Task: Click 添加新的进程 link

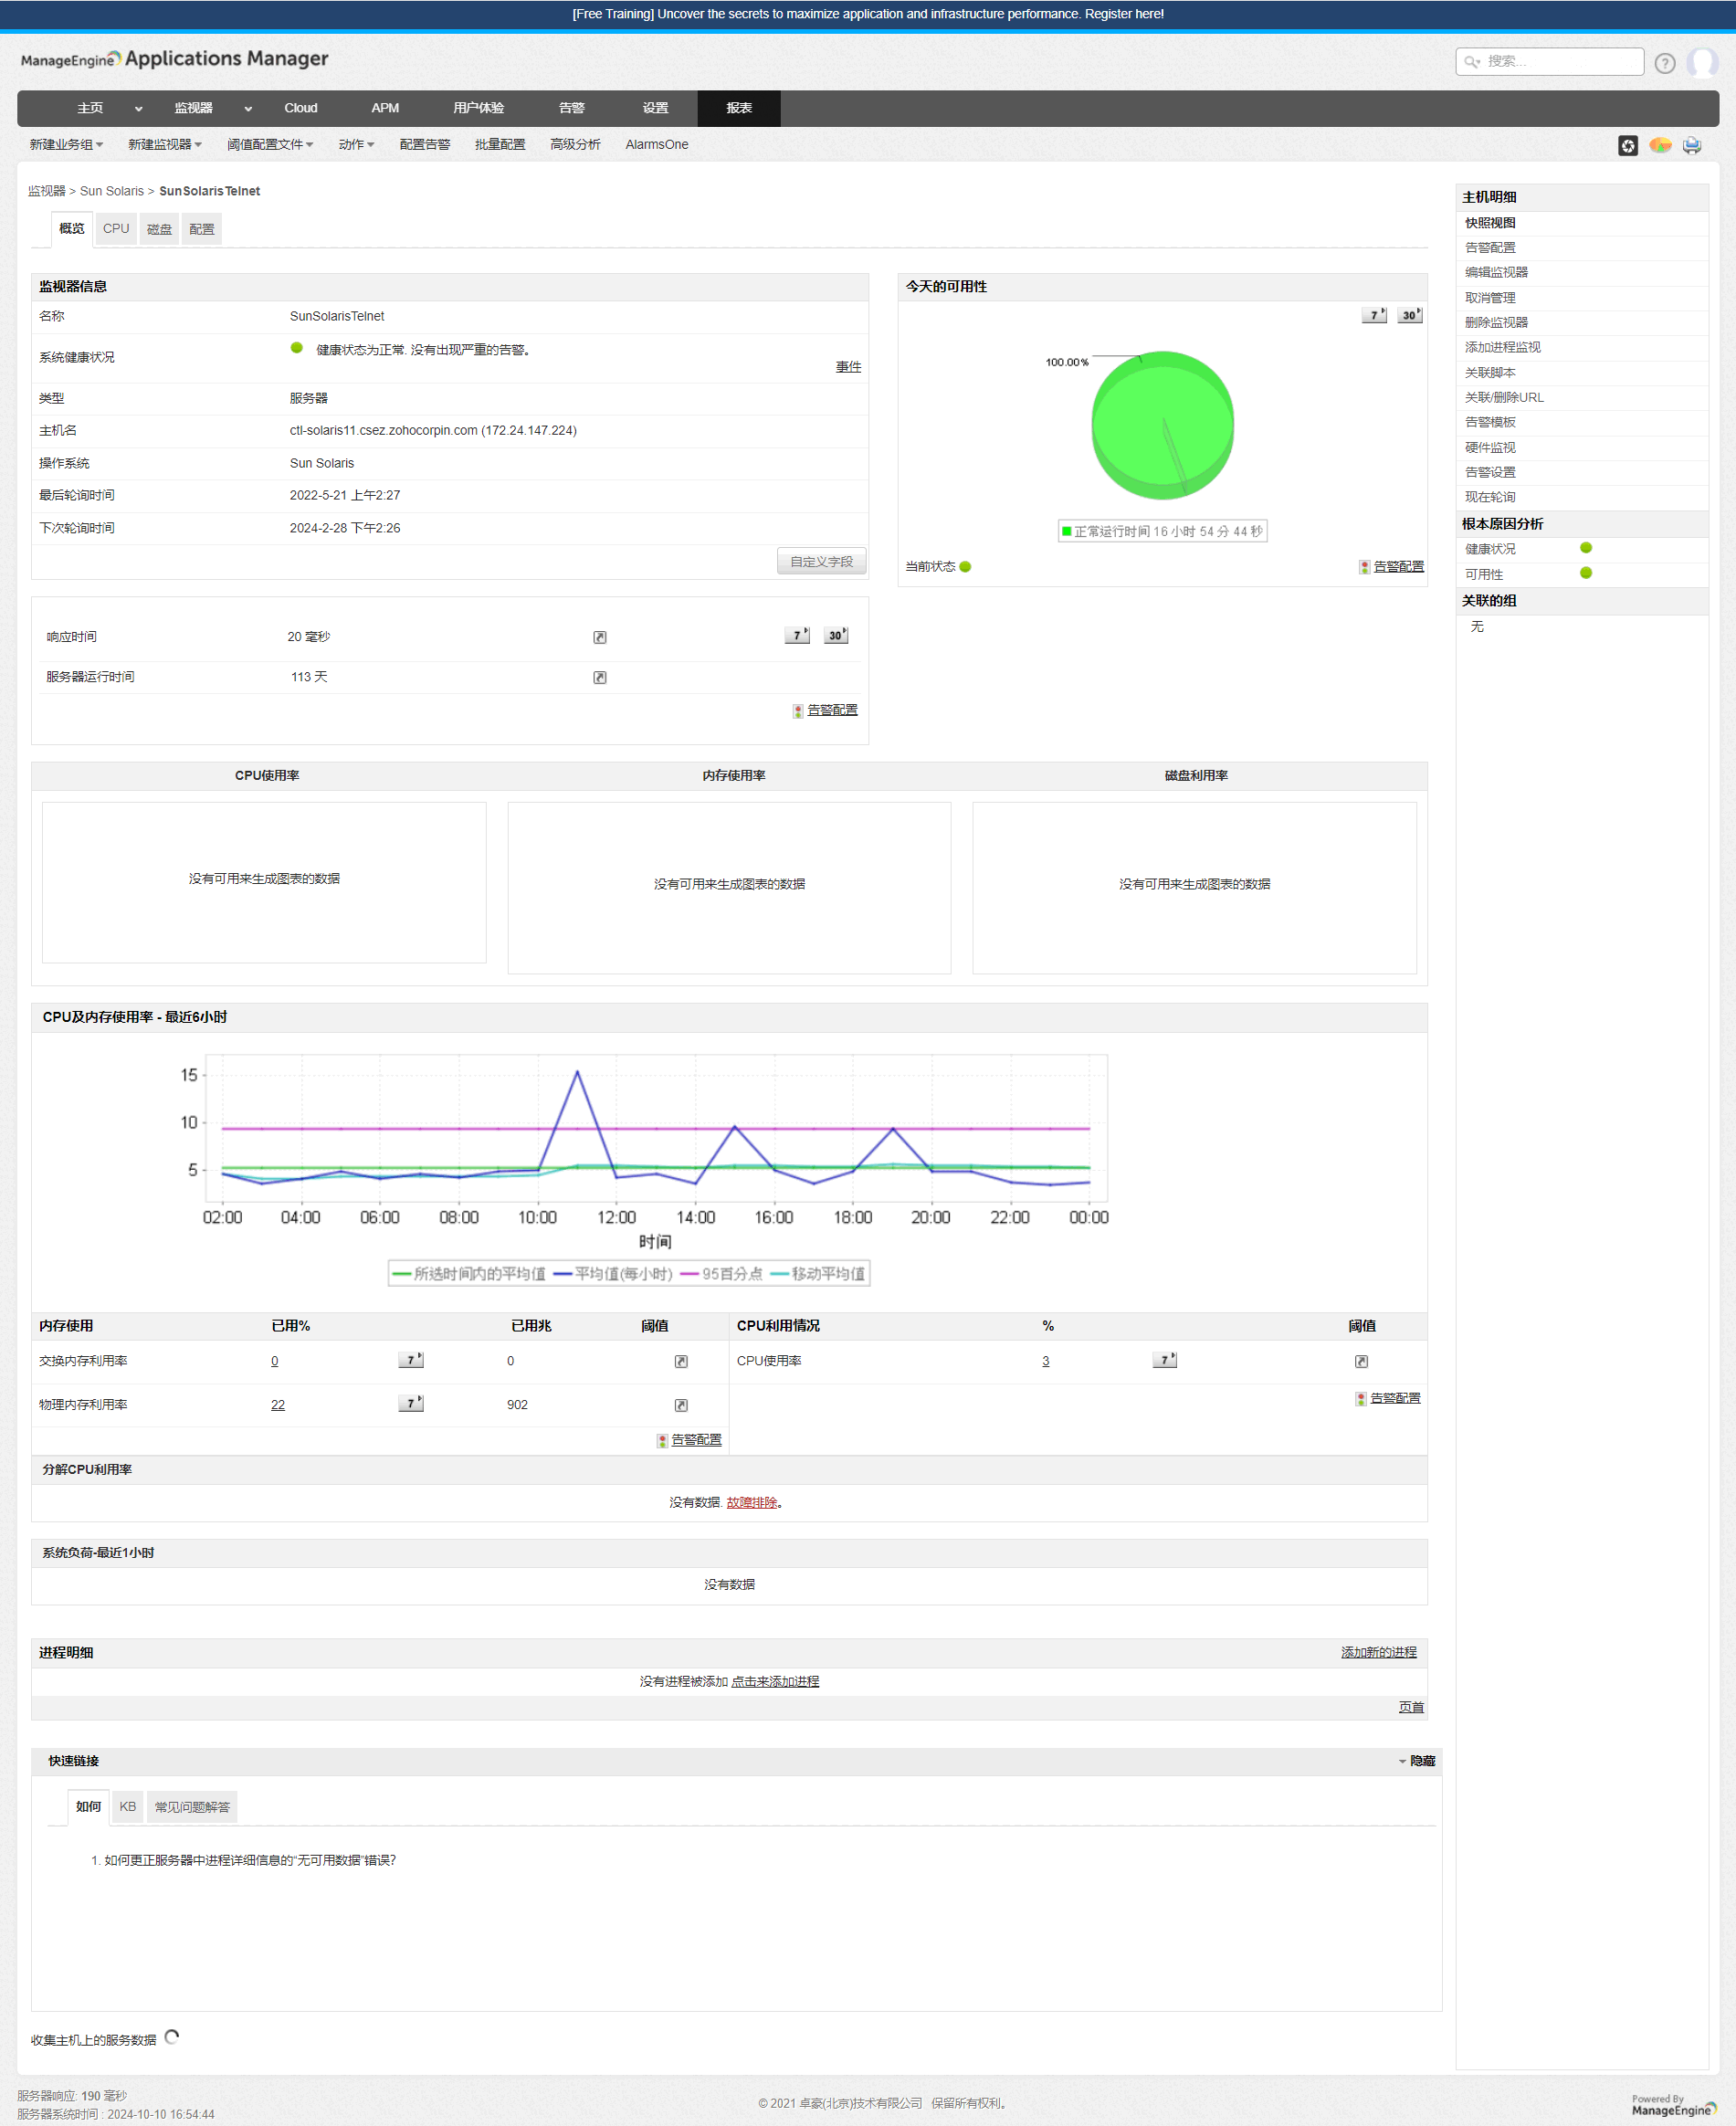Action: click(1379, 1653)
